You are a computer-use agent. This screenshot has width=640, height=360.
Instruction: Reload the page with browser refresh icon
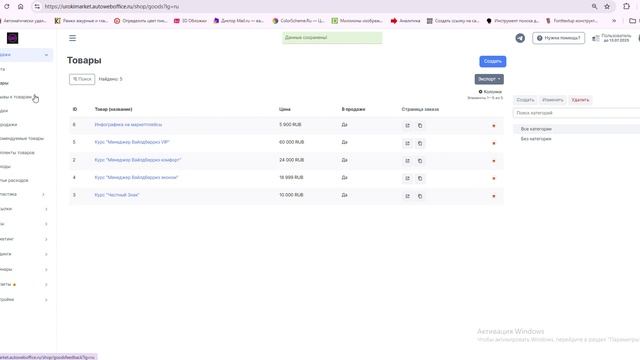click(7, 7)
